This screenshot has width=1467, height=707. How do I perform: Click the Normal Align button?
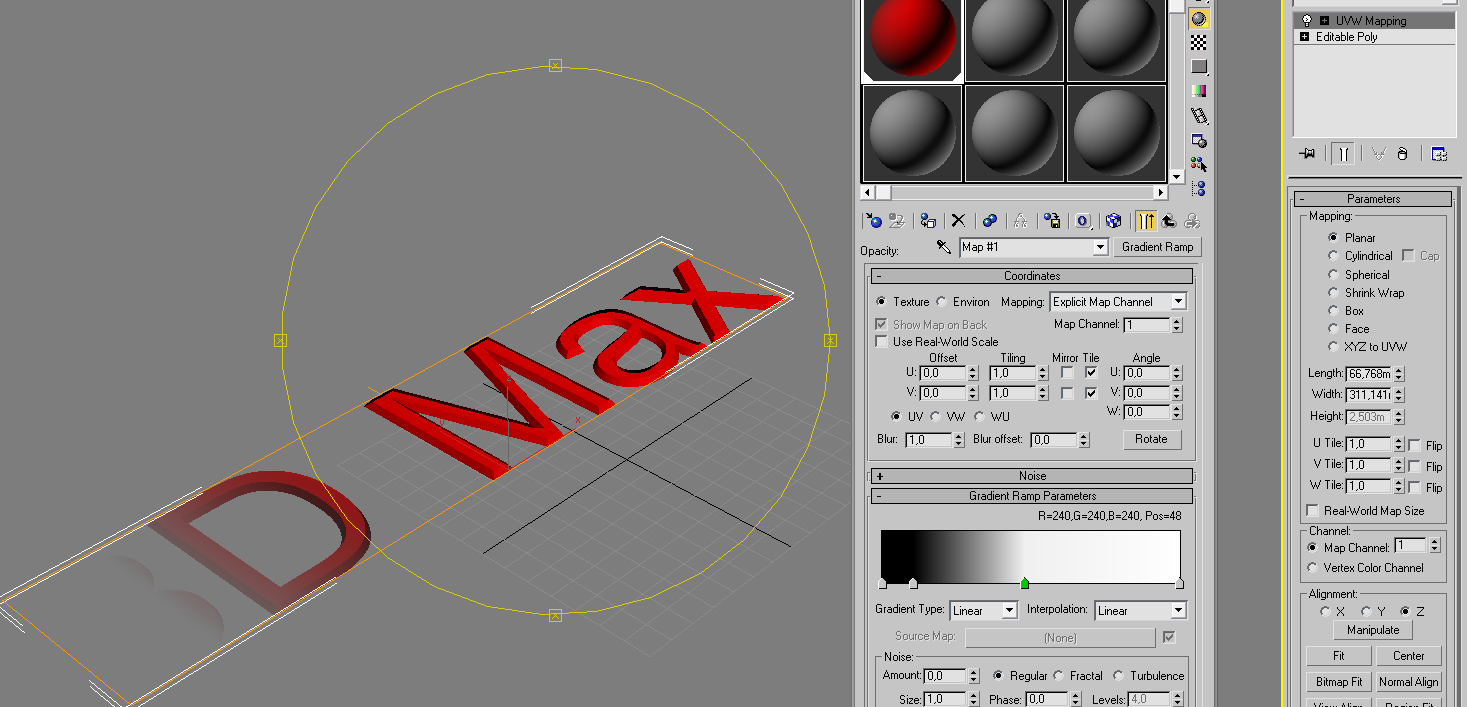pyautogui.click(x=1408, y=682)
